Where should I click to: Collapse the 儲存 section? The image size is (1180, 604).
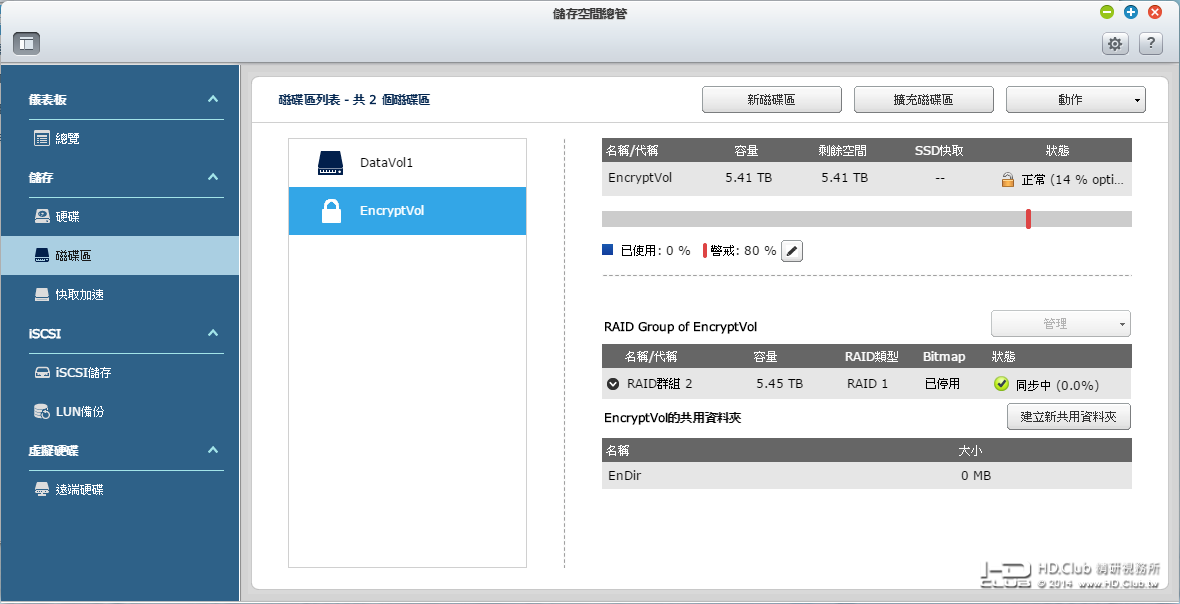pos(213,178)
